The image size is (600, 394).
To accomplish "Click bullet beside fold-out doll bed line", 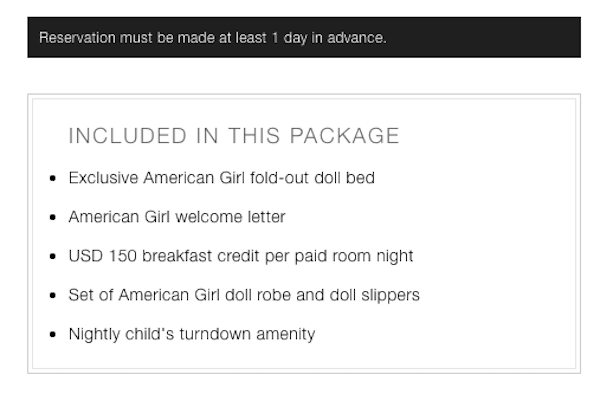I will 53,178.
